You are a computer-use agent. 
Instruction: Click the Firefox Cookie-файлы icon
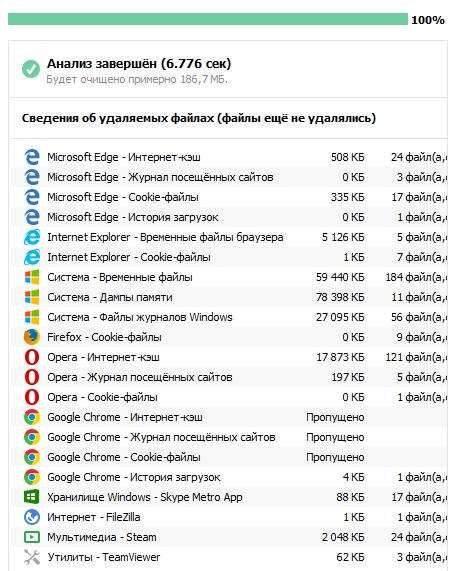pos(32,337)
